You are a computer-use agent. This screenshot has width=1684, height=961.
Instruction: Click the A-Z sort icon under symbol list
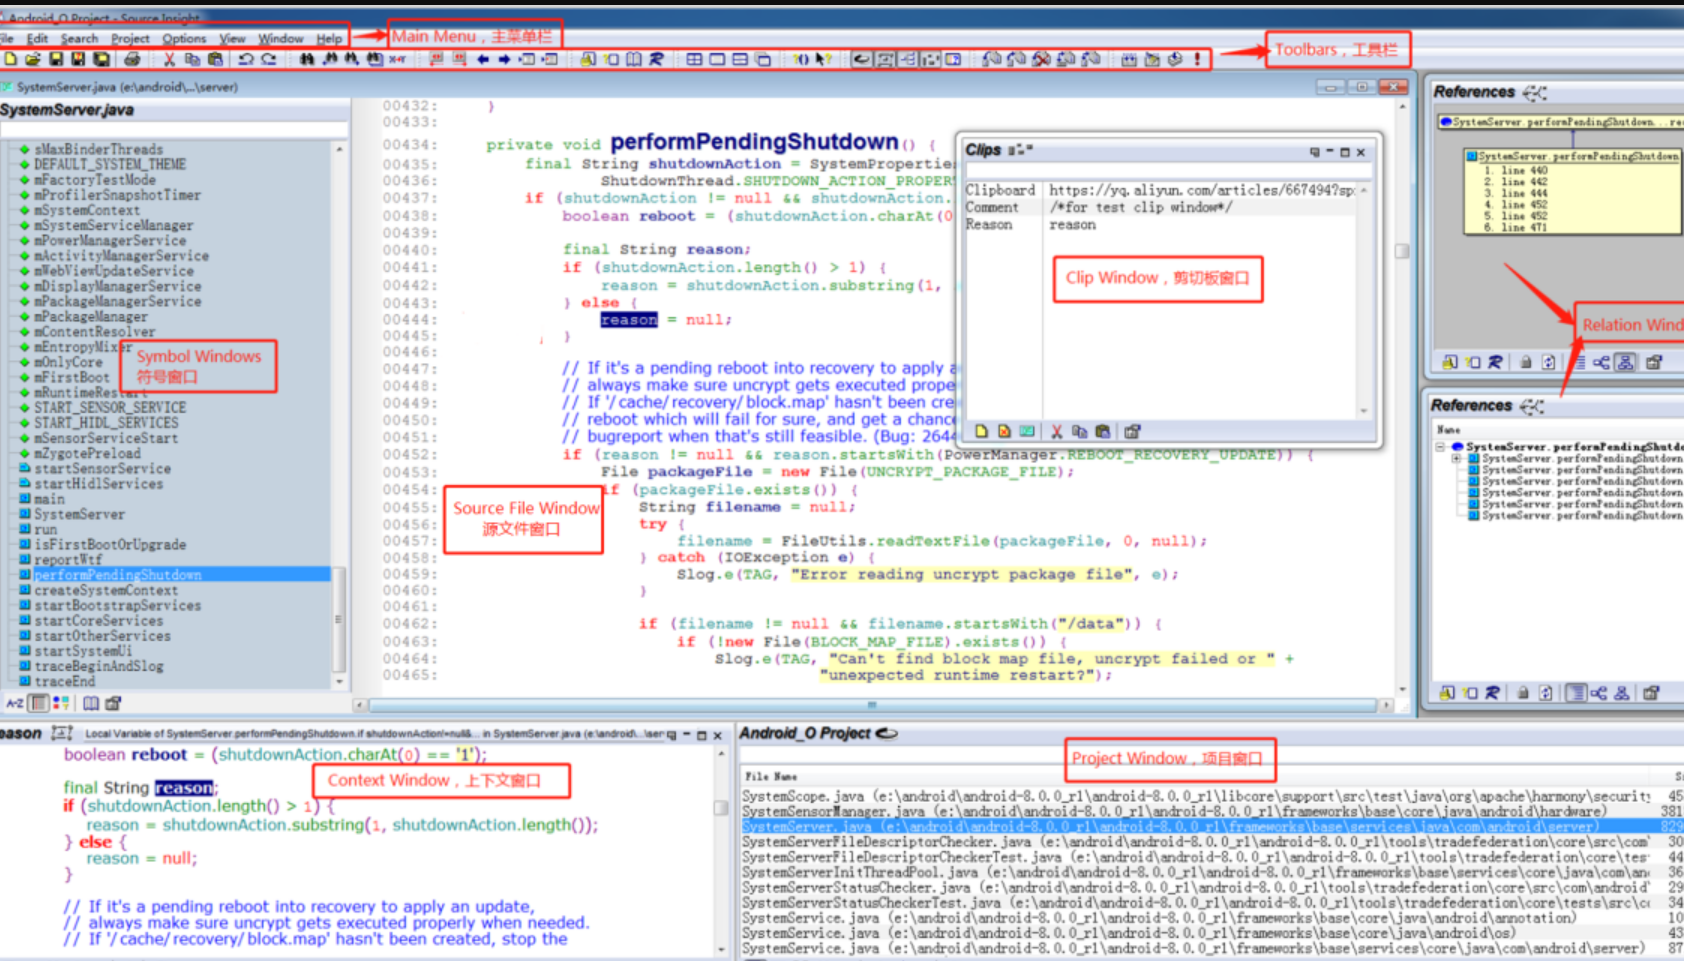click(14, 703)
